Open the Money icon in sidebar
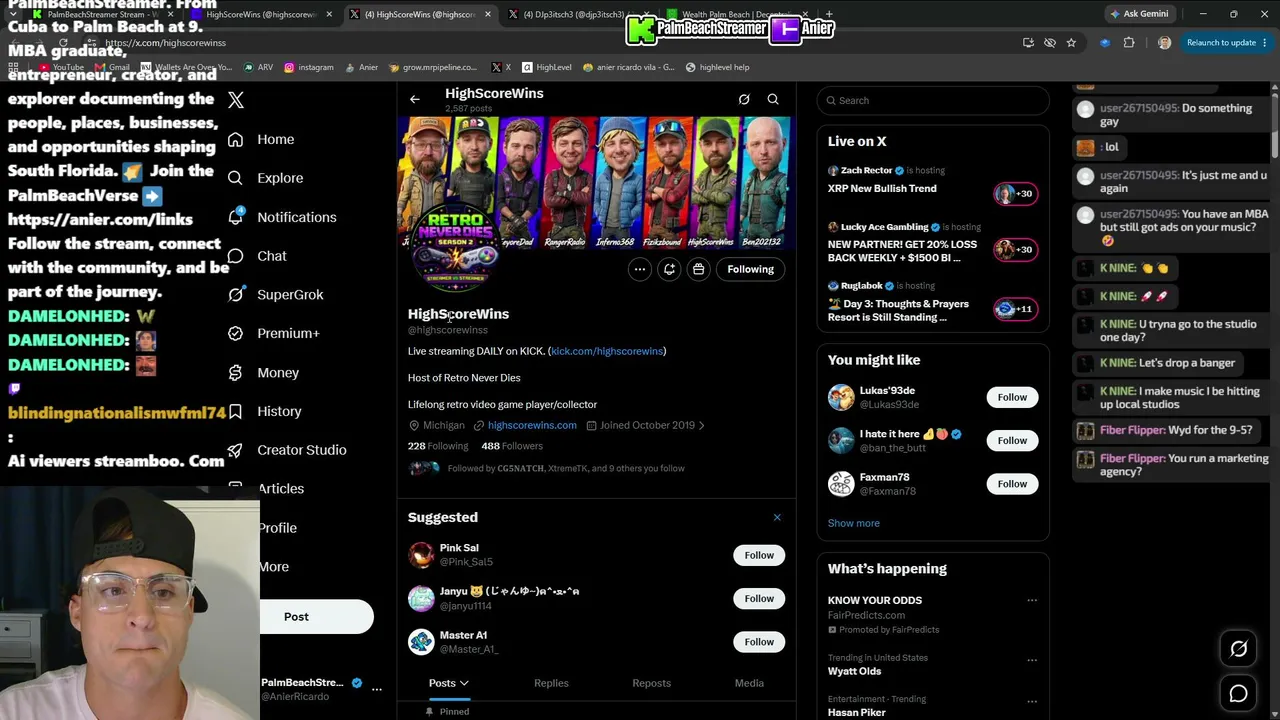 [x=235, y=372]
